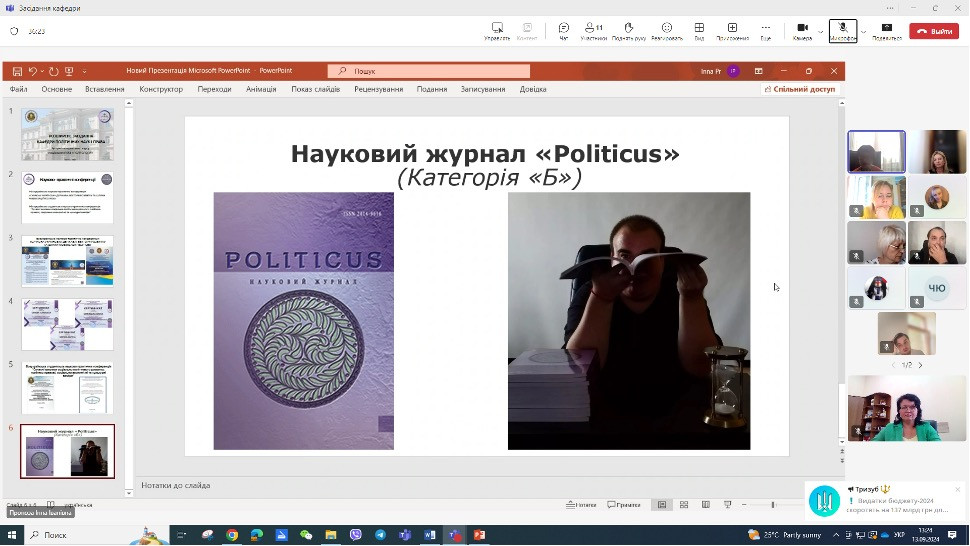Leave the meeting with Выйти button

click(934, 31)
